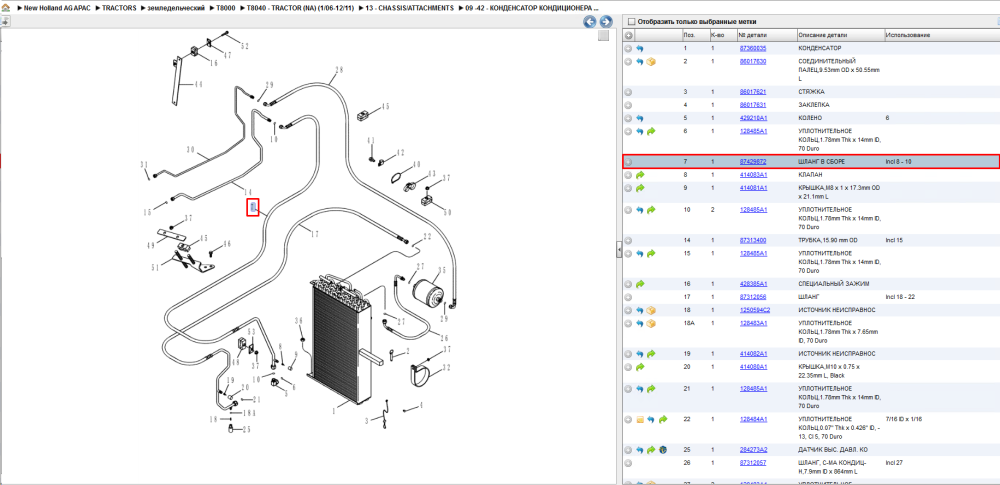The width and height of the screenshot is (1000, 485).
Task: Select the text 'ДАТЧИК ВЫС. ДАВЛ. КО'
Action: click(832, 450)
